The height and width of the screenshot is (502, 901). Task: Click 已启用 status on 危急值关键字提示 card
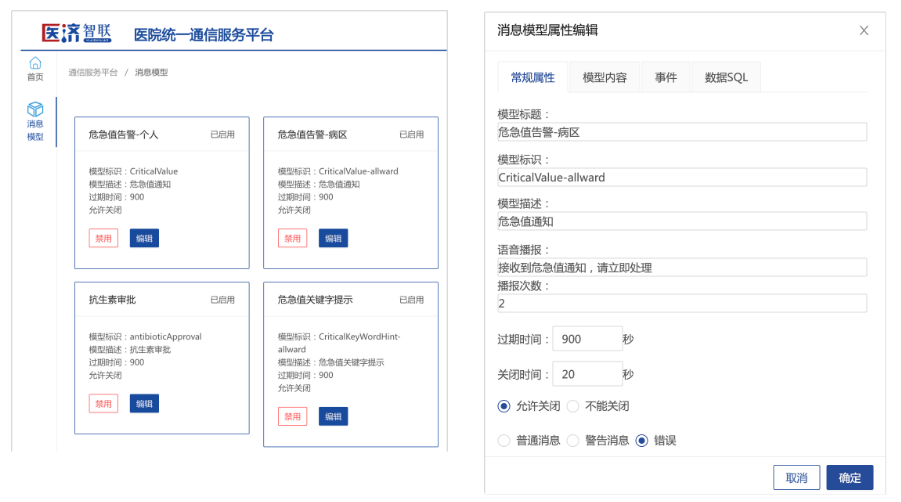[x=411, y=300]
